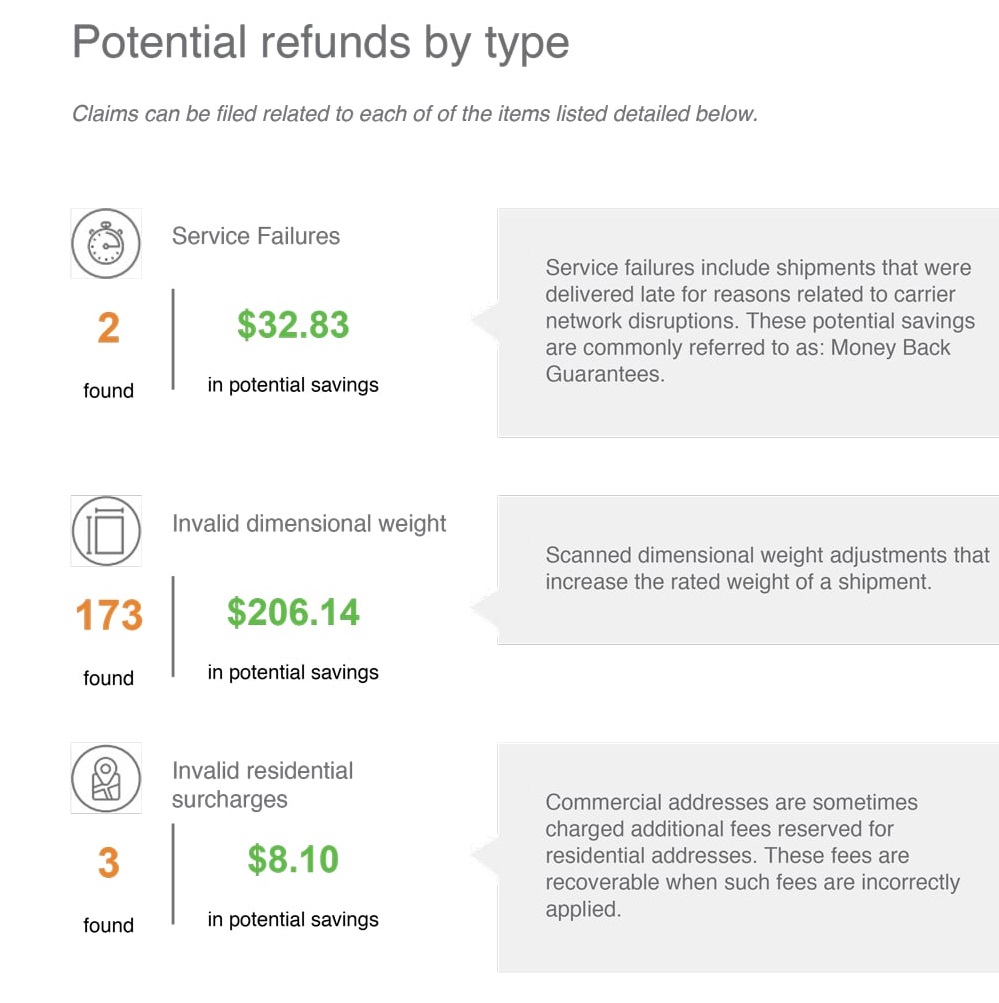
Task: Click the commercial addresses description box
Action: tap(748, 858)
